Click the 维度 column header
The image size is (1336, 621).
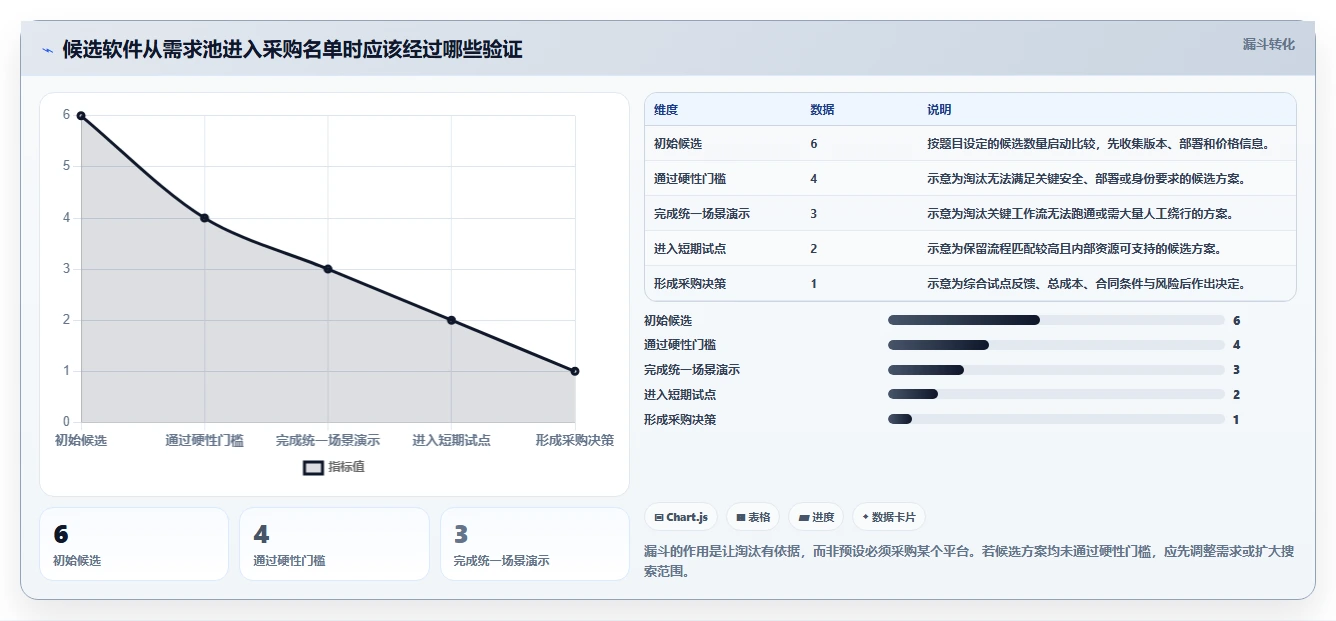pos(666,110)
